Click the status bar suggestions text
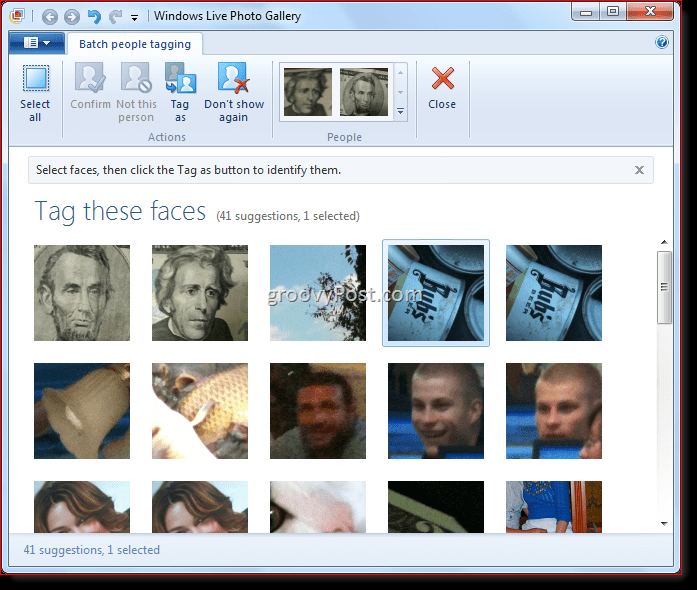Image resolution: width=697 pixels, height=590 pixels. (x=92, y=550)
